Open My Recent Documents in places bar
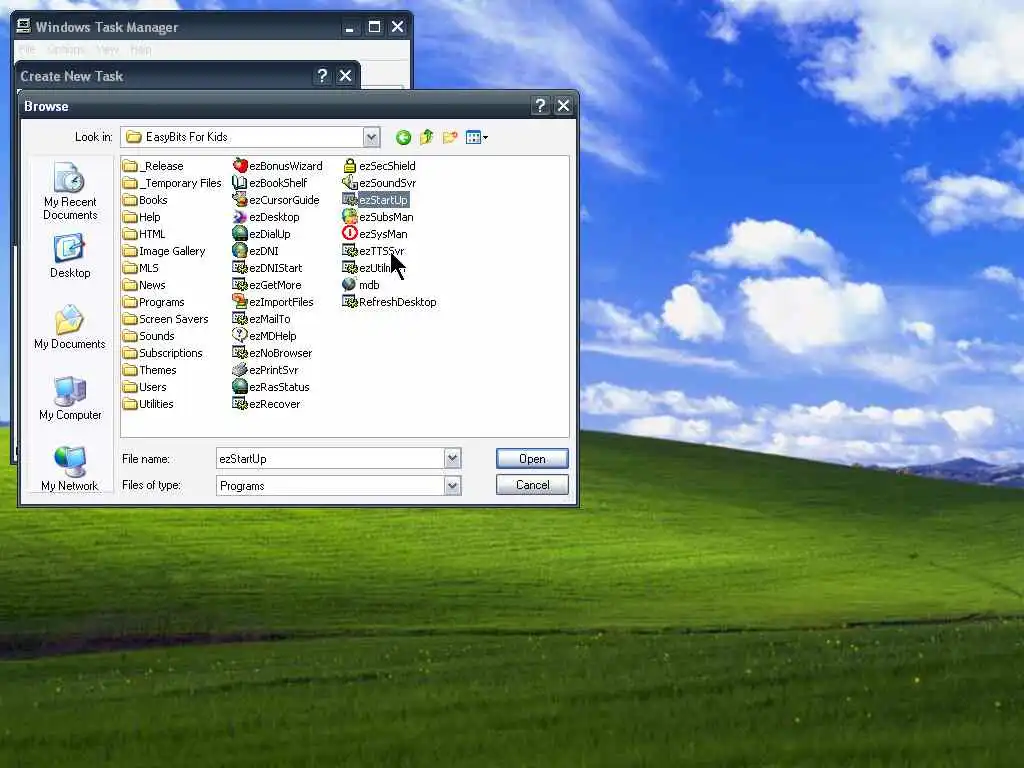 70,191
